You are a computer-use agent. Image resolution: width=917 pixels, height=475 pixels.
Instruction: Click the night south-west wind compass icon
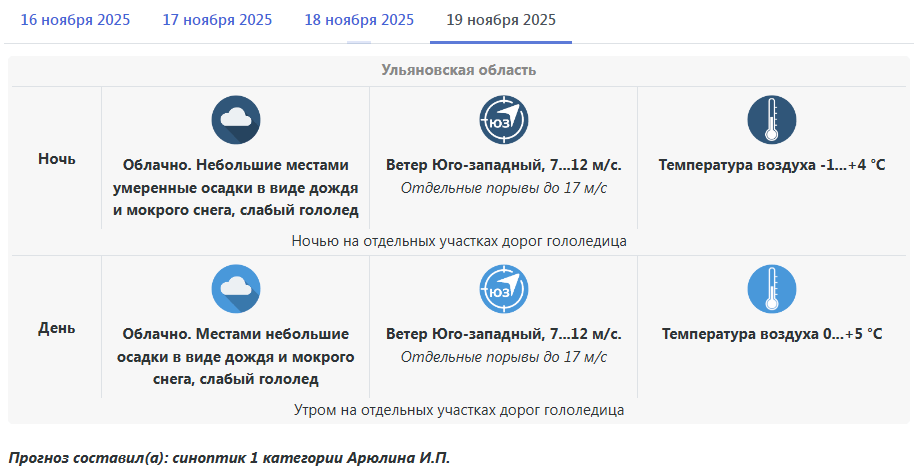(503, 120)
